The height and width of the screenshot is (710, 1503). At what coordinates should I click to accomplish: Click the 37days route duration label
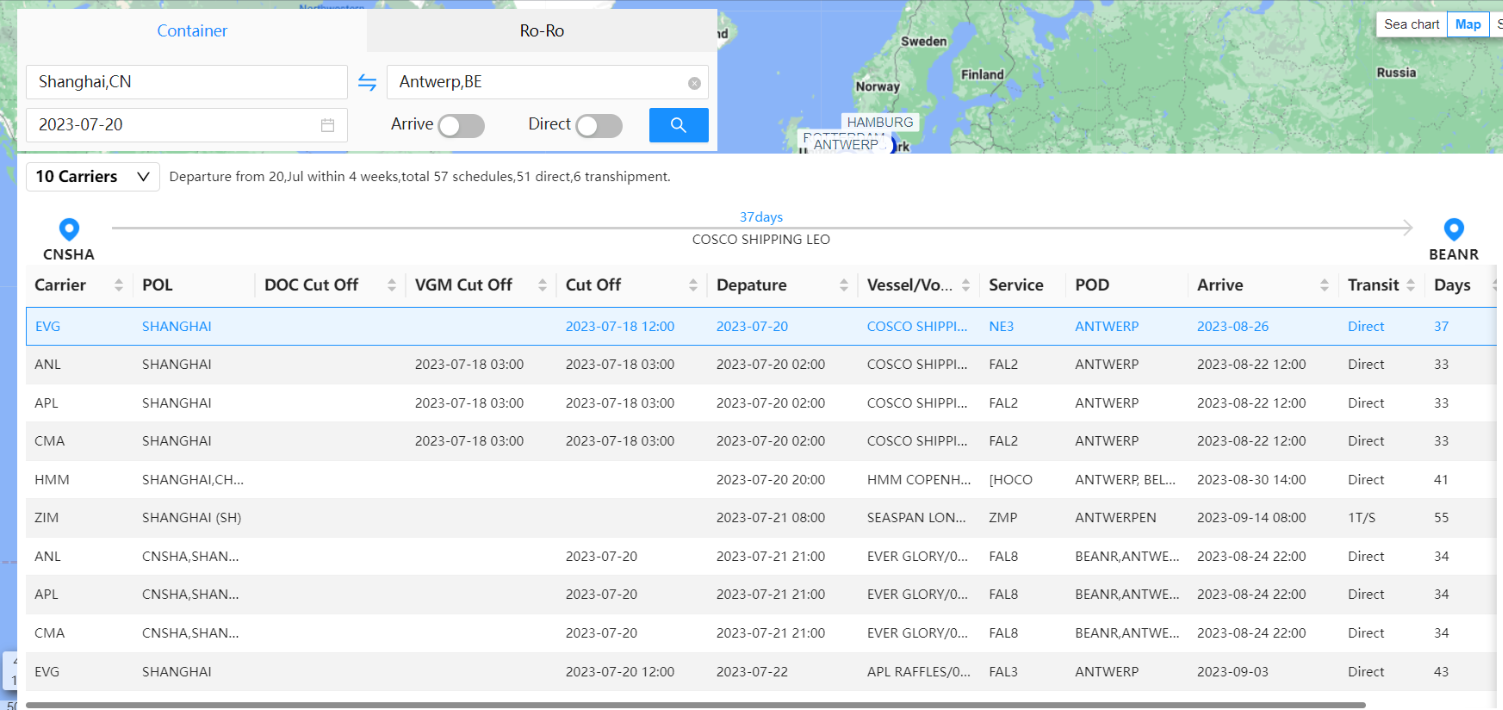point(761,217)
